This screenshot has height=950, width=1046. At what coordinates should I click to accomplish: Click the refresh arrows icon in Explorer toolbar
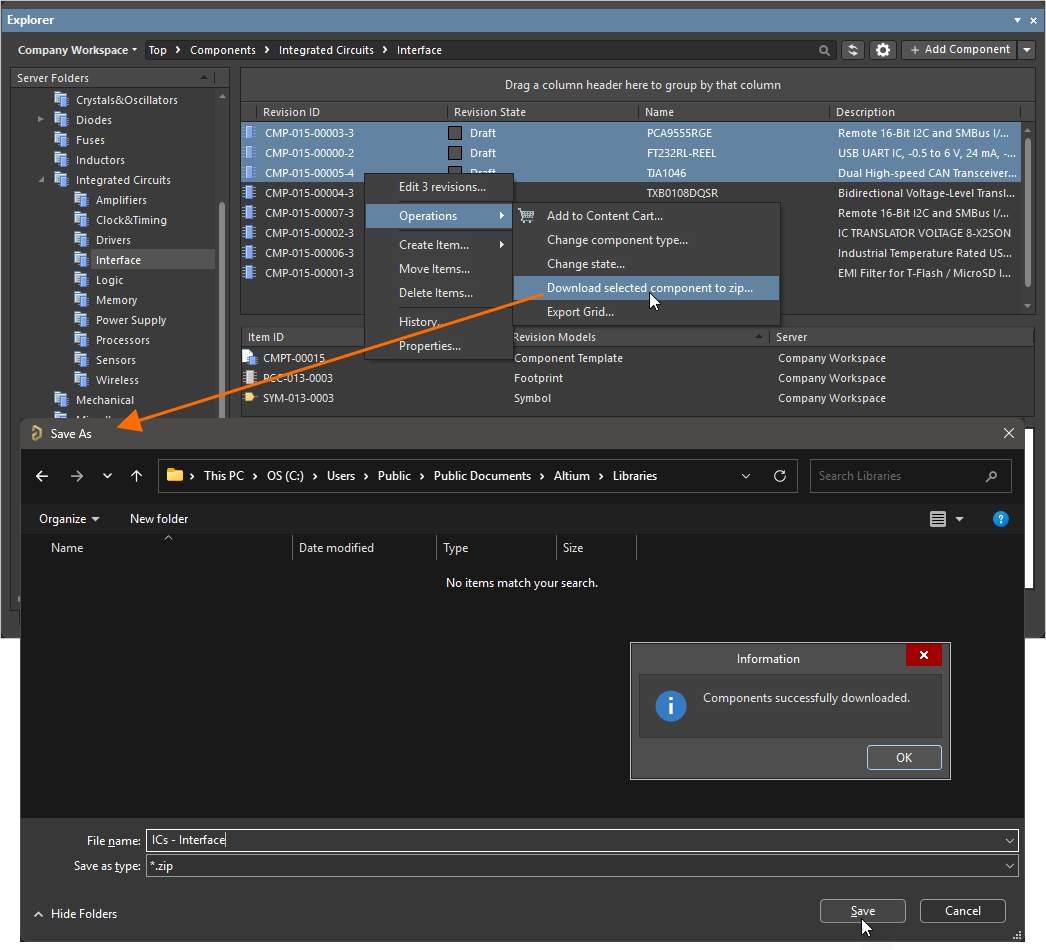click(853, 50)
